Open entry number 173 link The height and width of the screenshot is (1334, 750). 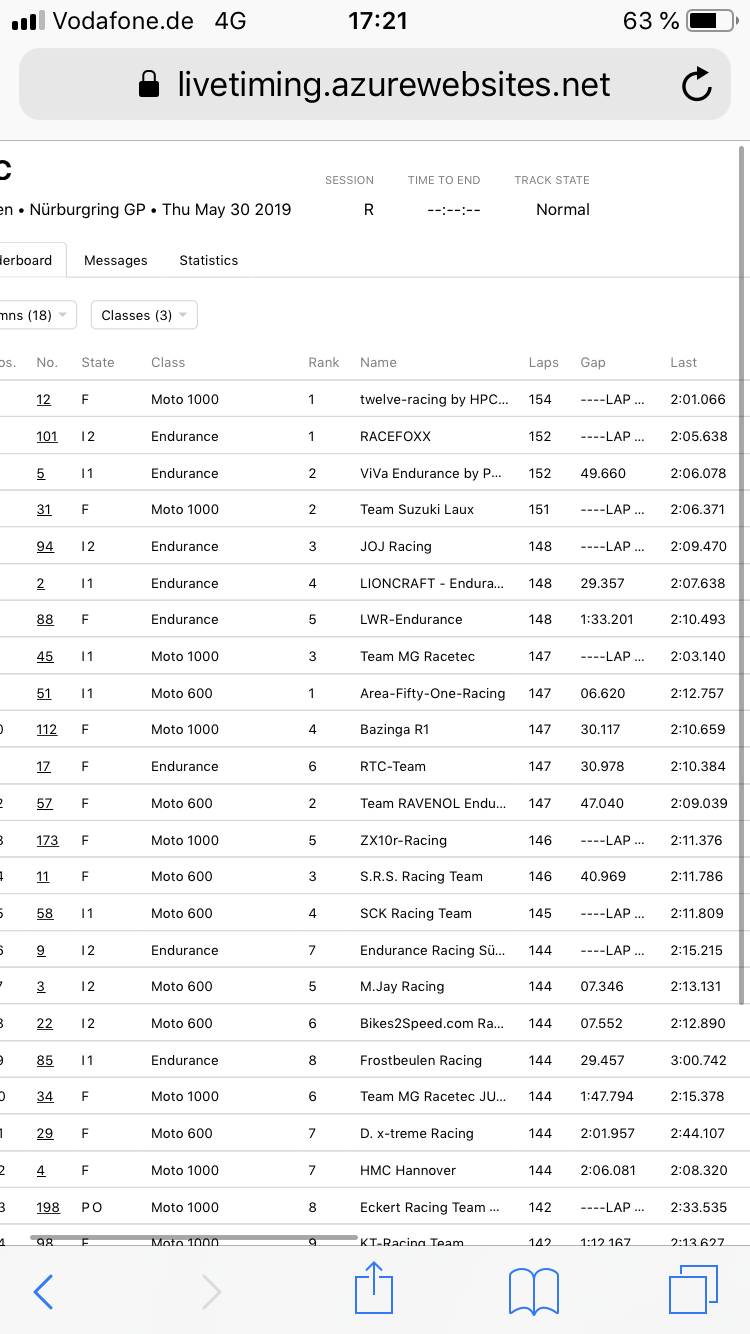[x=47, y=840]
